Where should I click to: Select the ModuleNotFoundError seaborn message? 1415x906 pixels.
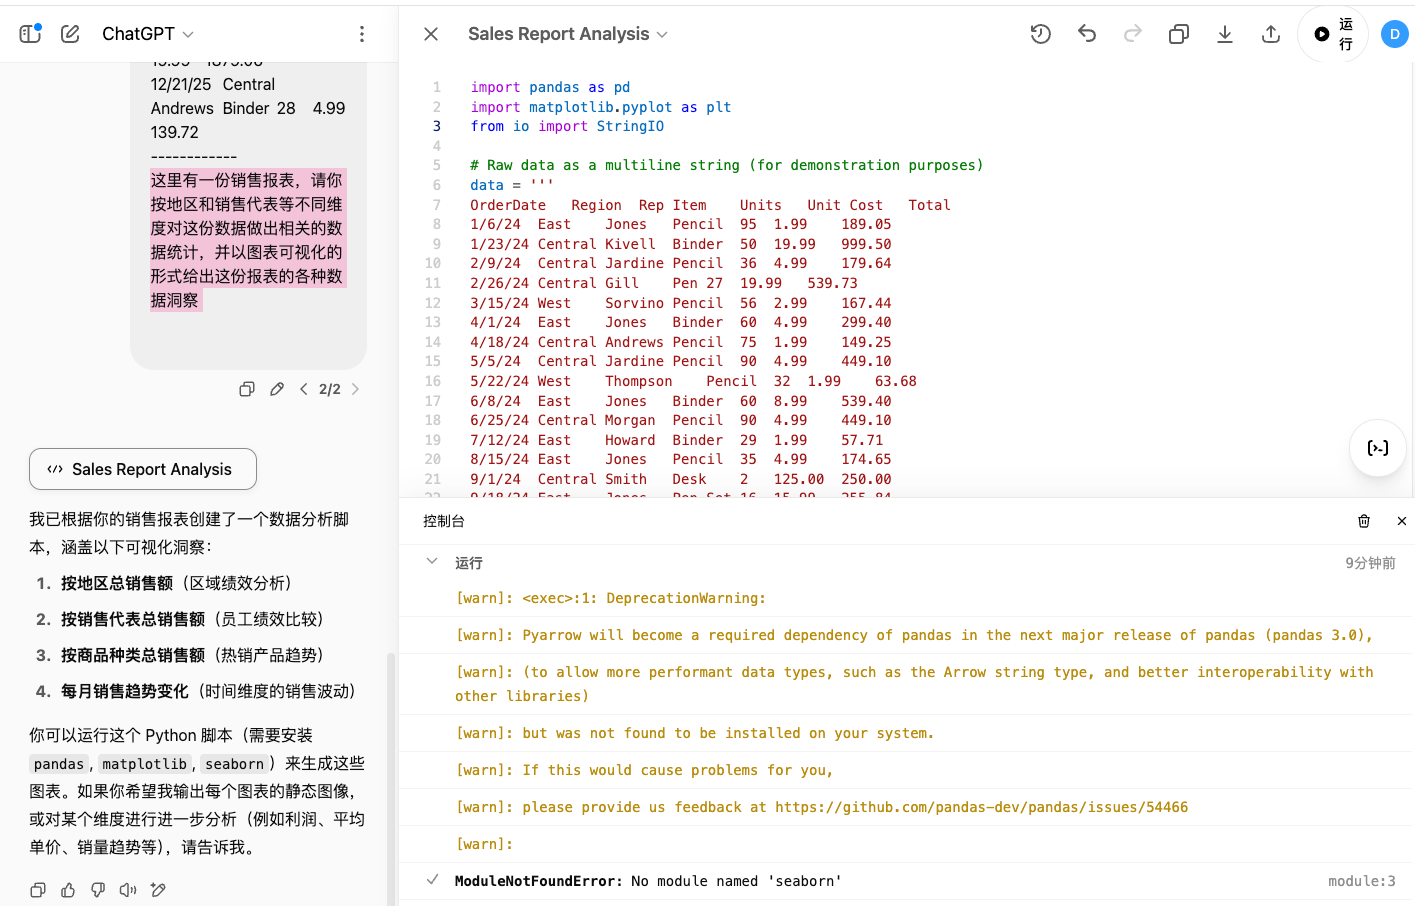point(648,881)
